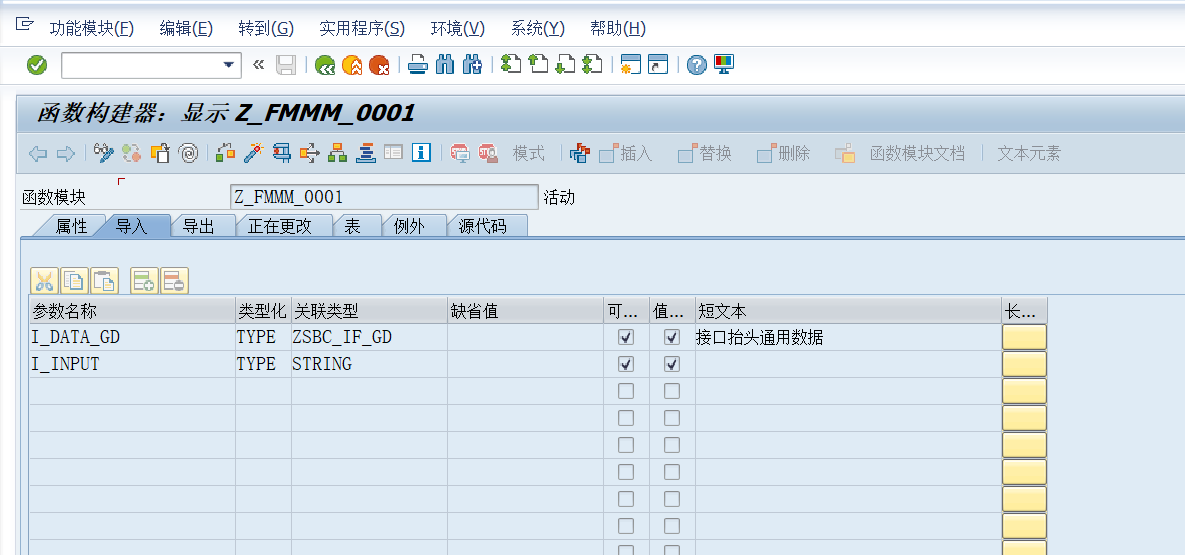Click the Print icon
This screenshot has width=1185, height=555.
tap(418, 66)
